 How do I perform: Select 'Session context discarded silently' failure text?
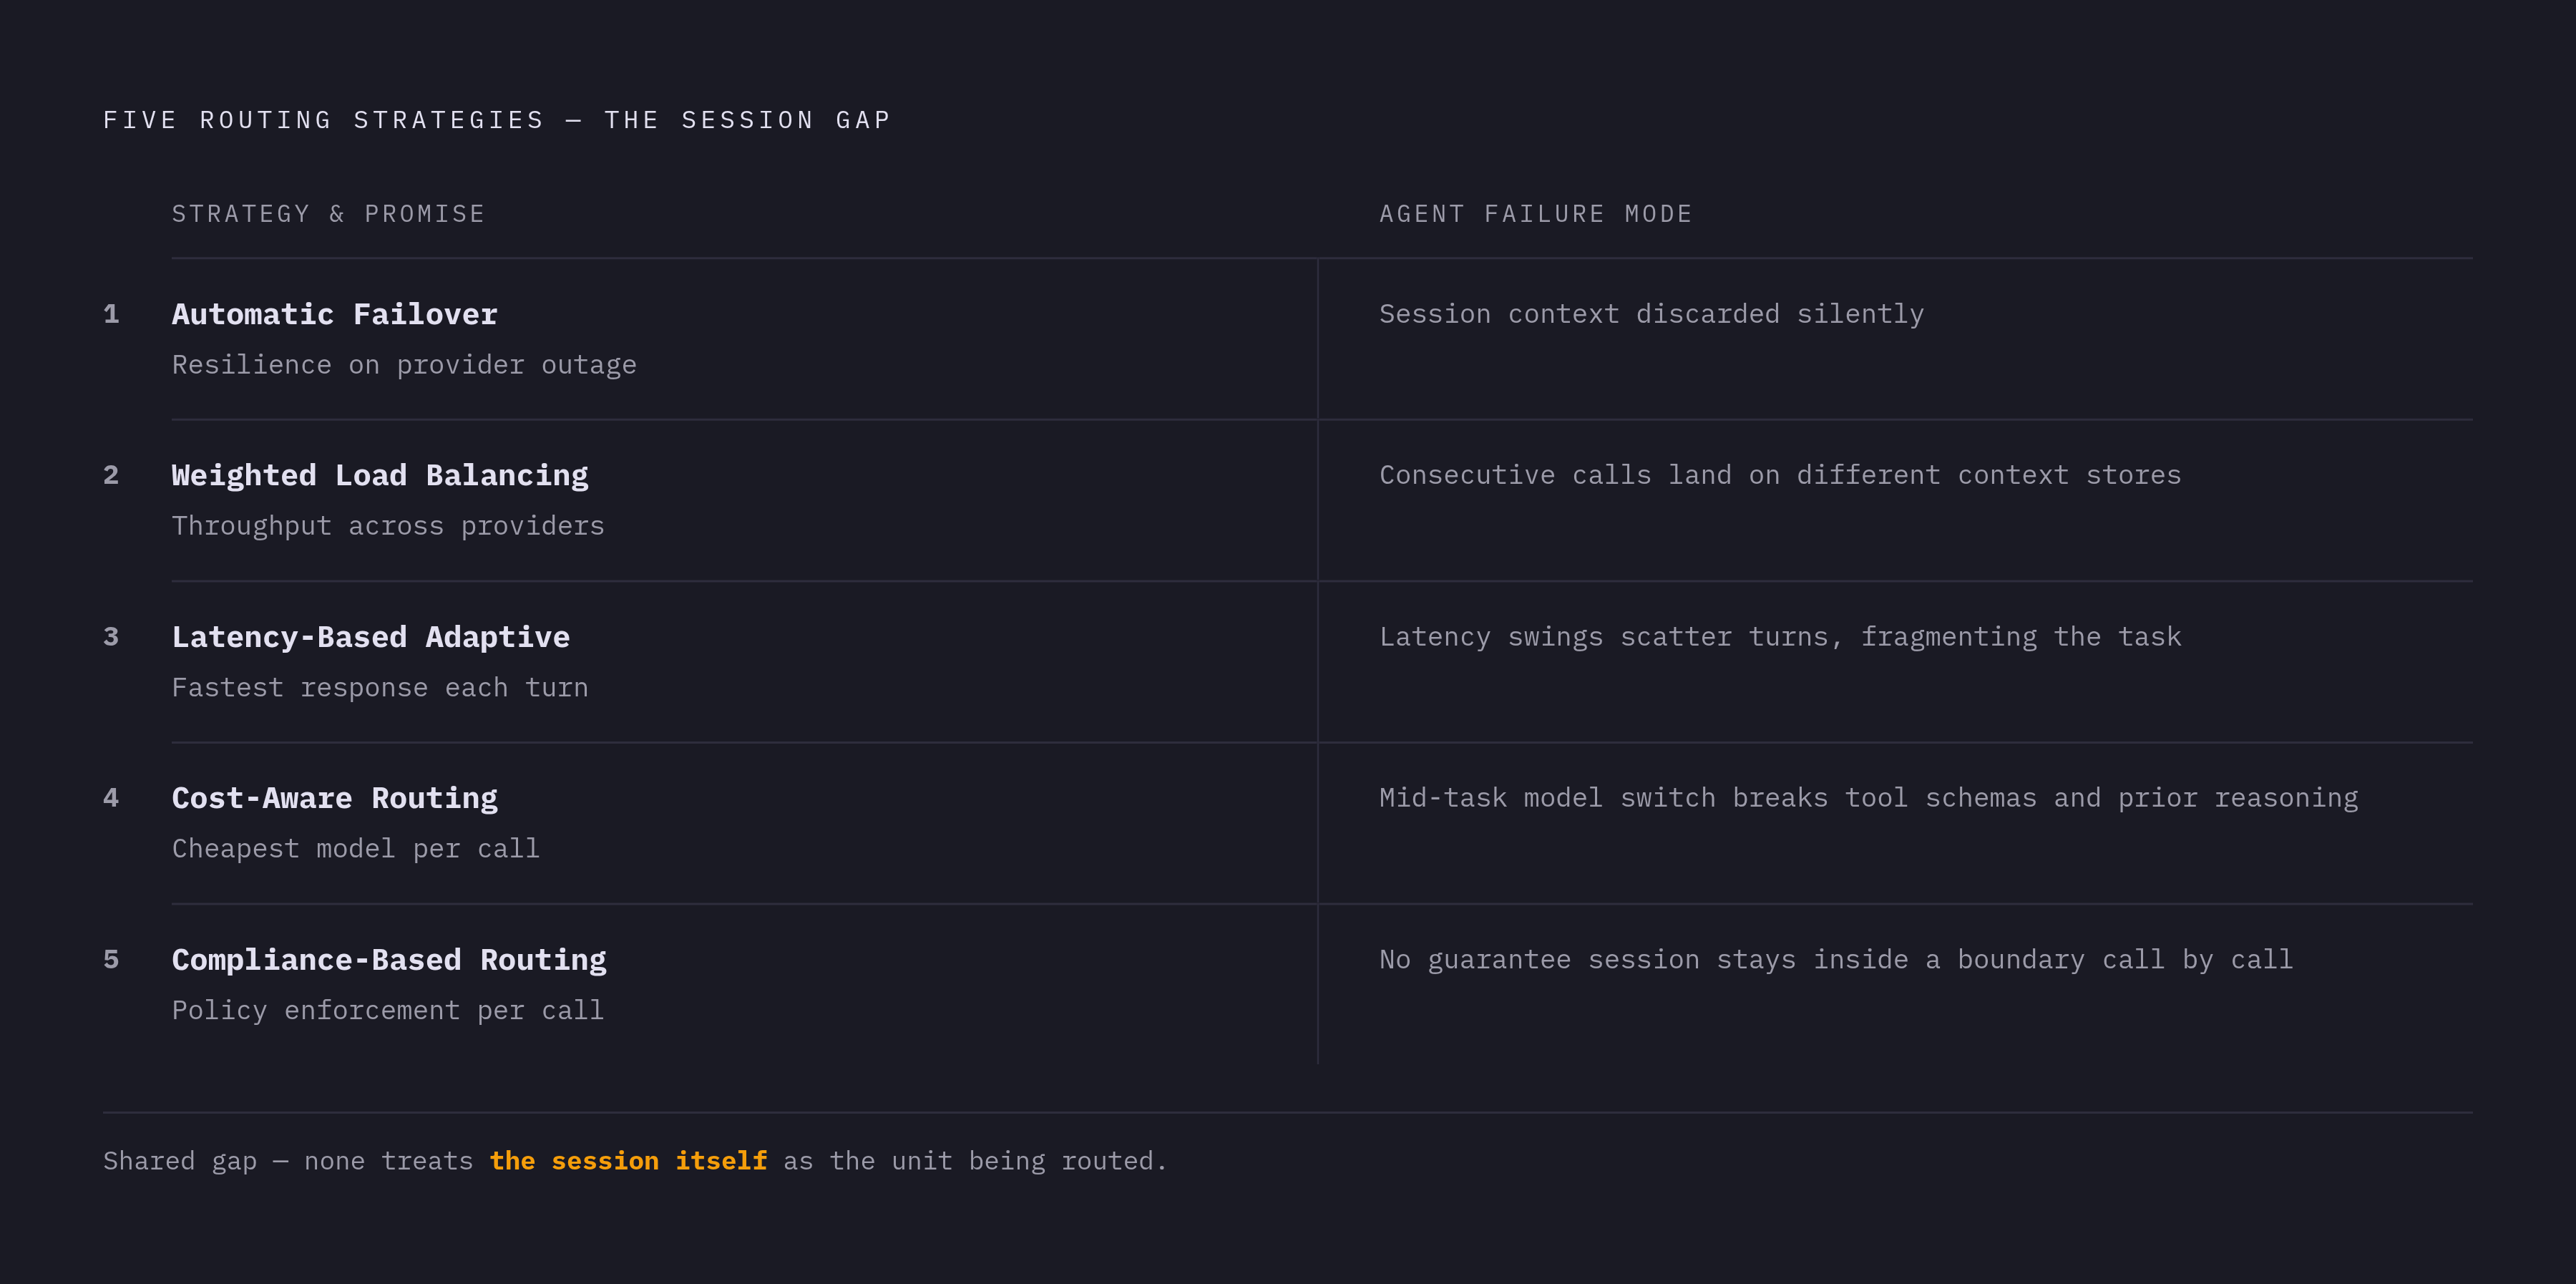tap(1651, 314)
